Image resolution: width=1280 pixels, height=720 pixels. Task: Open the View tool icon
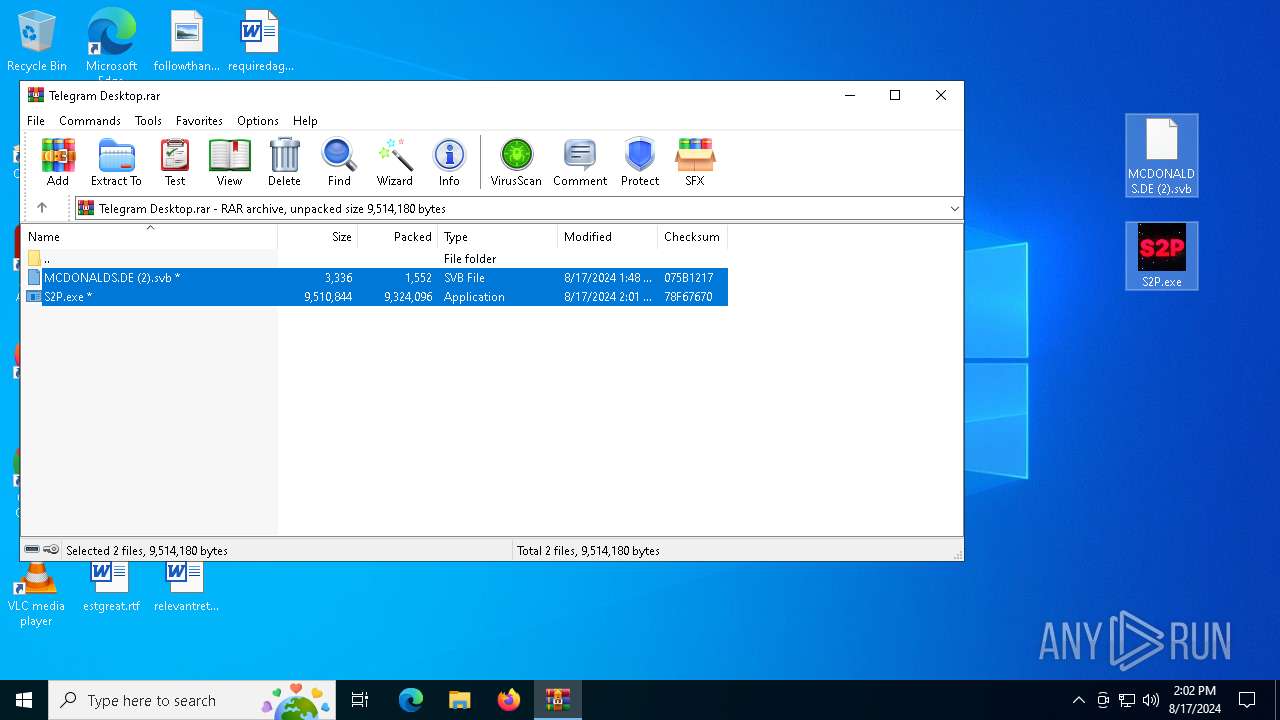229,162
